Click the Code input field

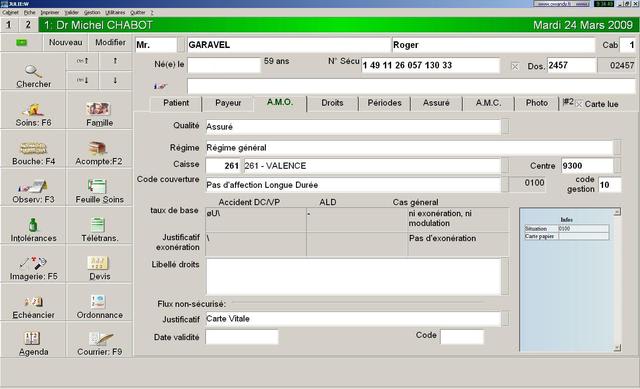(x=462, y=338)
